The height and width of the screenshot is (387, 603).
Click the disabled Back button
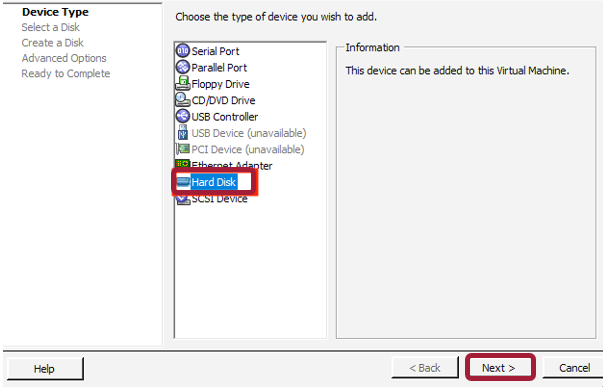(x=425, y=368)
